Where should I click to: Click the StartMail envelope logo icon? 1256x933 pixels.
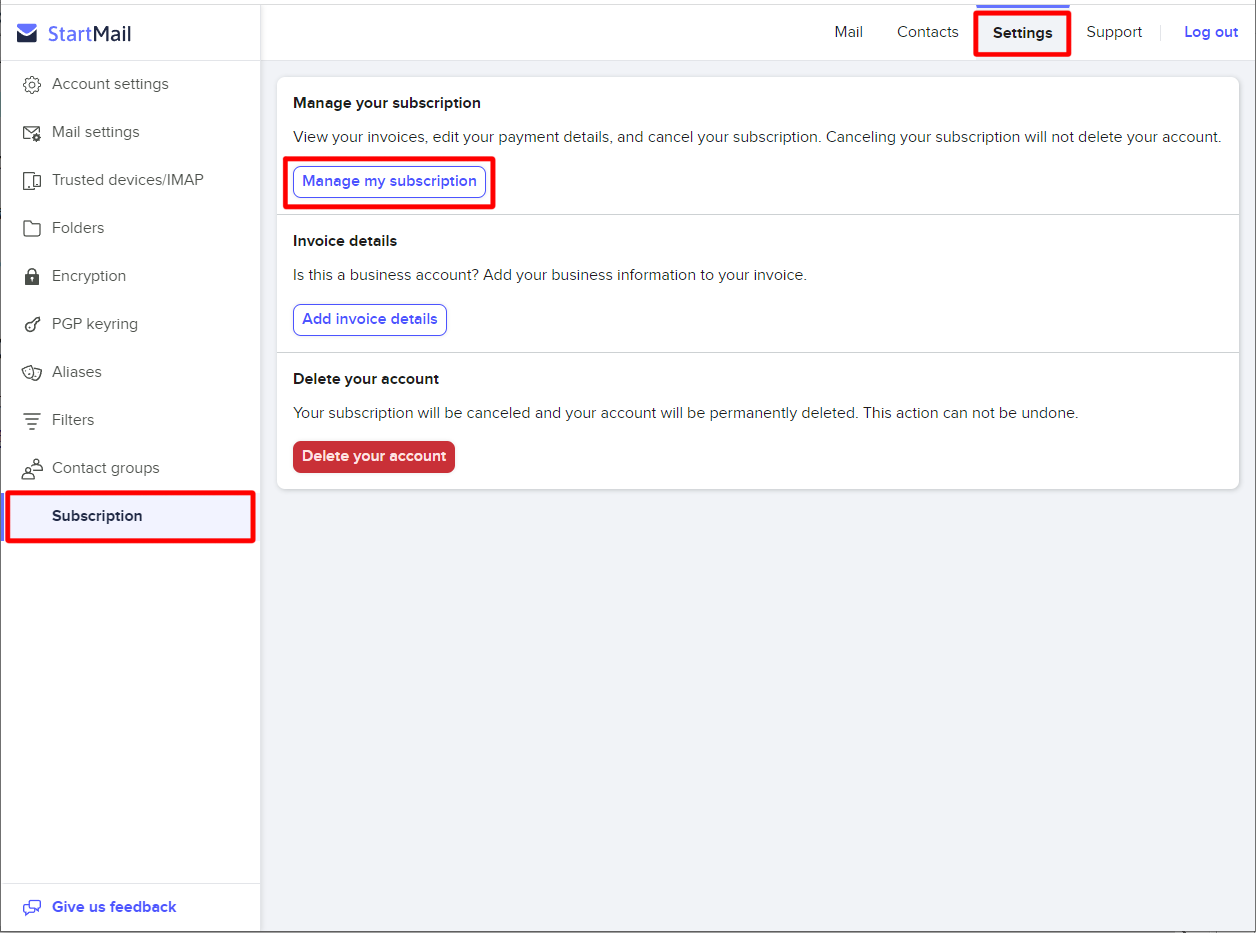[27, 34]
